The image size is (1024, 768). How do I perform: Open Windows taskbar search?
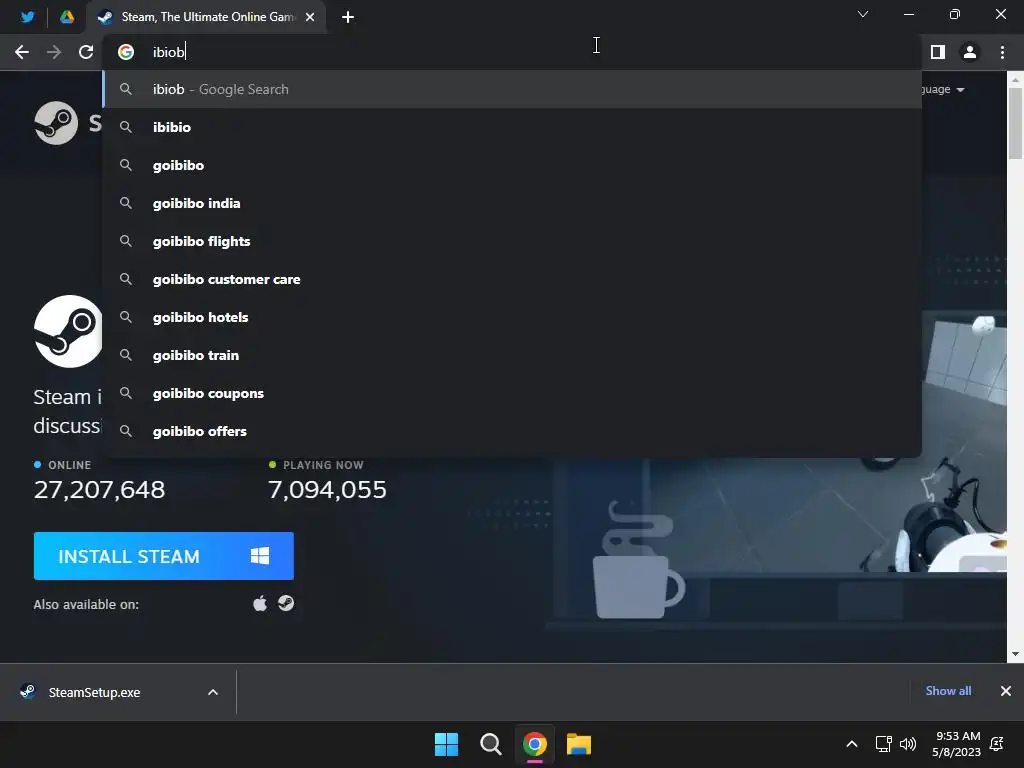[490, 744]
